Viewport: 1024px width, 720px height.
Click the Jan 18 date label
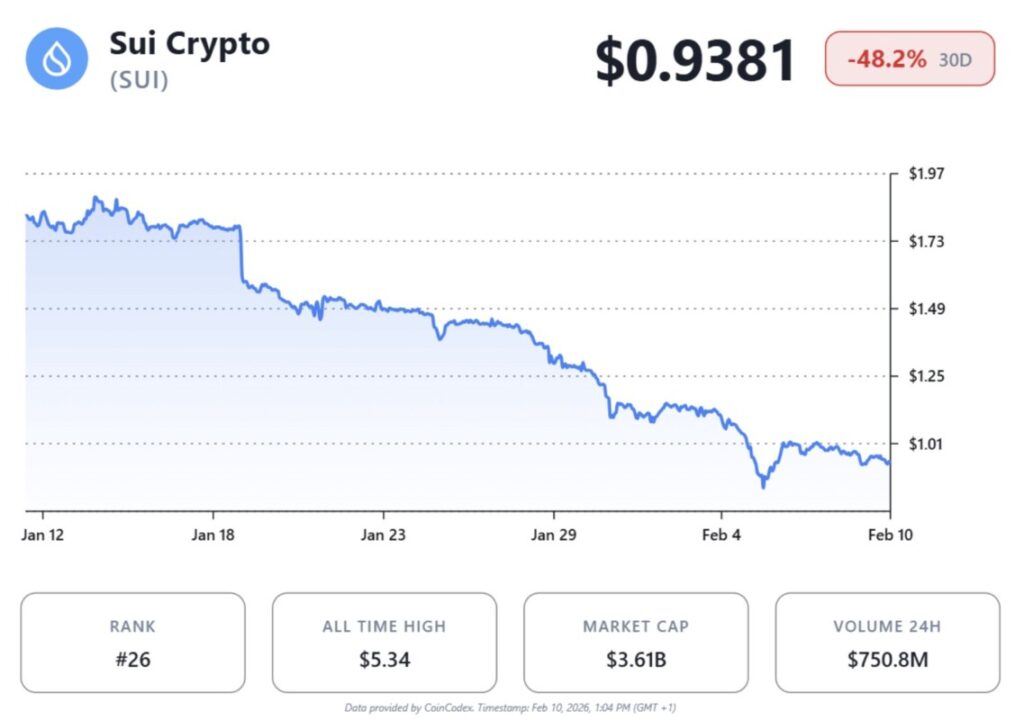213,535
